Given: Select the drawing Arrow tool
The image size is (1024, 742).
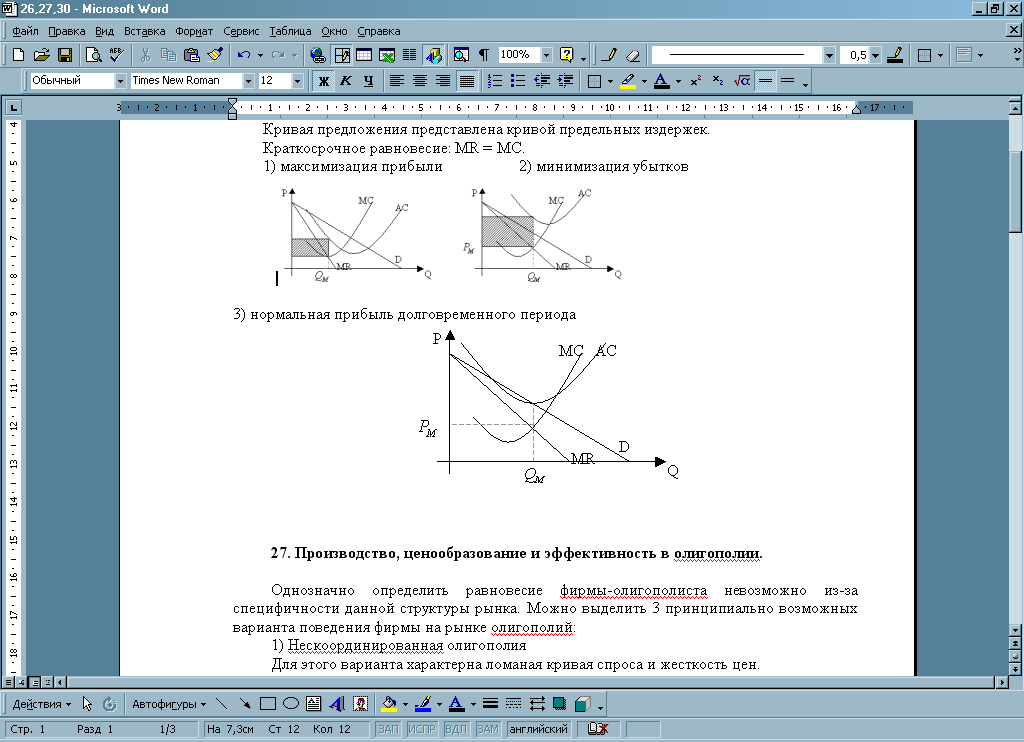Looking at the screenshot, I should (x=245, y=703).
